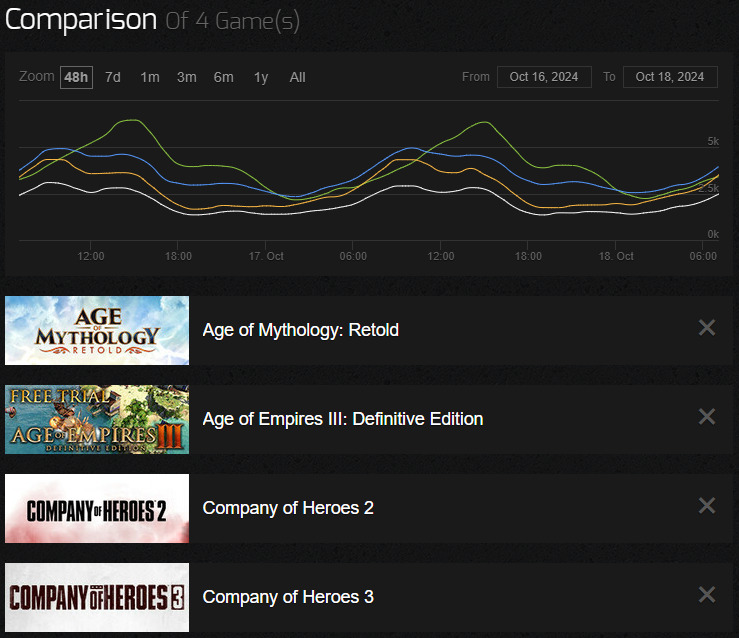Image resolution: width=739 pixels, height=638 pixels.
Task: Click the Company of Heroes 2 title
Action: pyautogui.click(x=288, y=508)
